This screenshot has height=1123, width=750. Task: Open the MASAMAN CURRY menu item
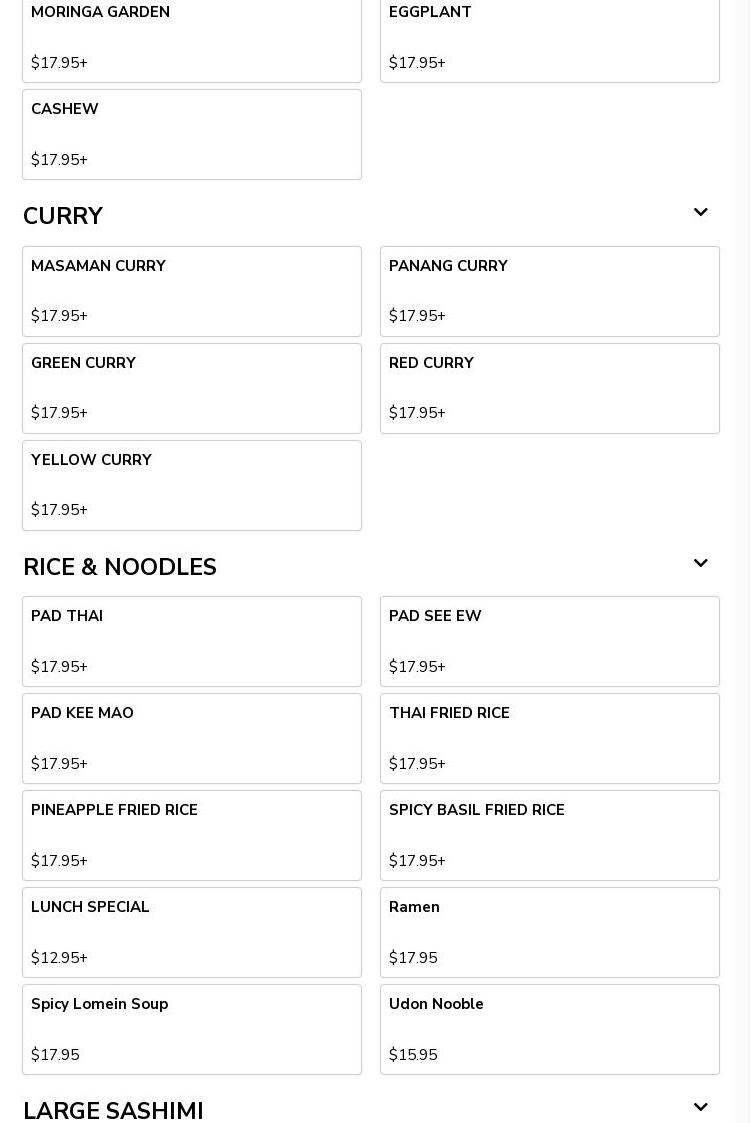click(x=192, y=291)
